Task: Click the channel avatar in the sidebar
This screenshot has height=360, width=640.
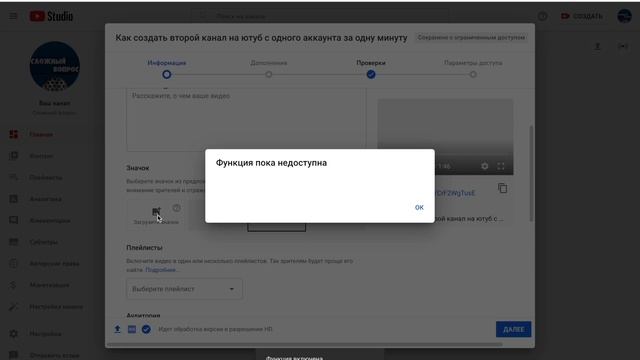Action: (55, 66)
